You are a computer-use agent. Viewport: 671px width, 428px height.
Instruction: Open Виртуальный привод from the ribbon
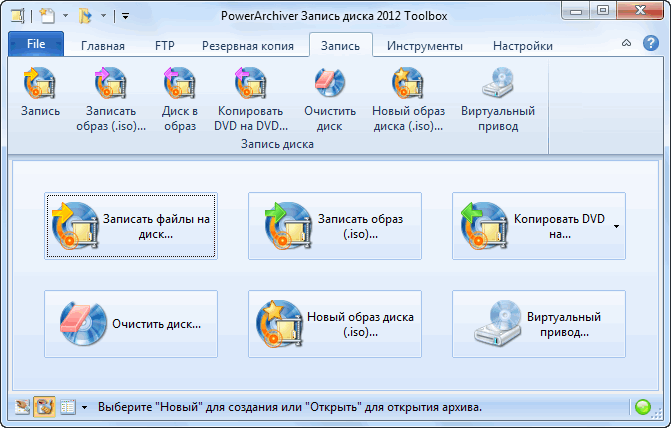(498, 99)
